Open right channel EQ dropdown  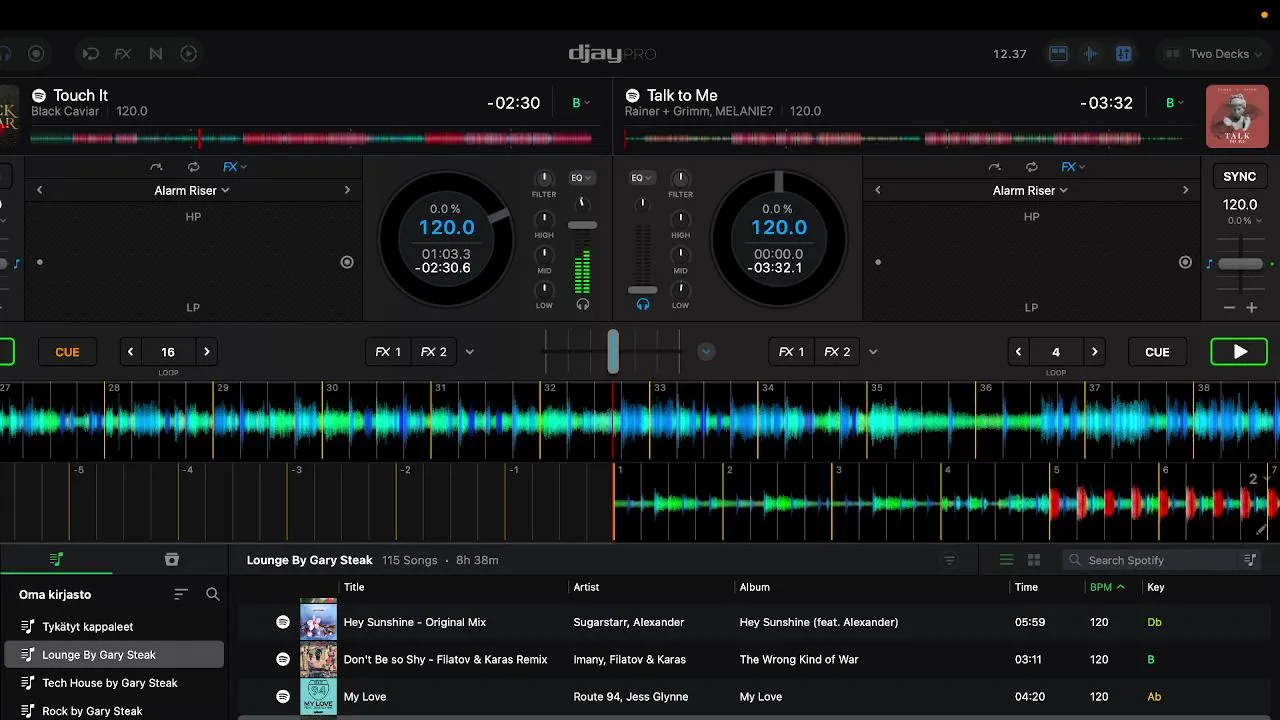coord(643,178)
